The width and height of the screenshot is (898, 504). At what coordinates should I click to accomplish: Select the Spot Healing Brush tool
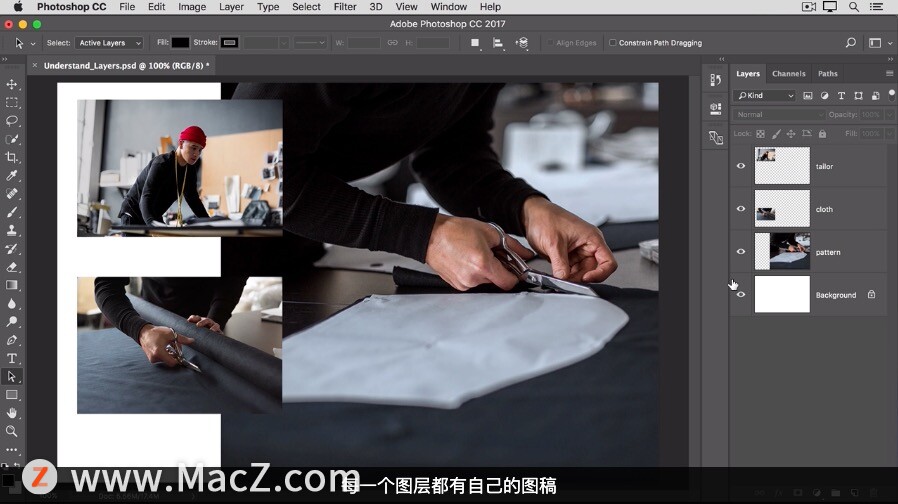(11, 194)
